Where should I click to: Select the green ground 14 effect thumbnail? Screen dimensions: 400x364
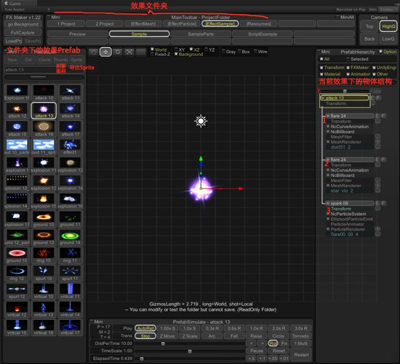pyautogui.click(x=70, y=236)
